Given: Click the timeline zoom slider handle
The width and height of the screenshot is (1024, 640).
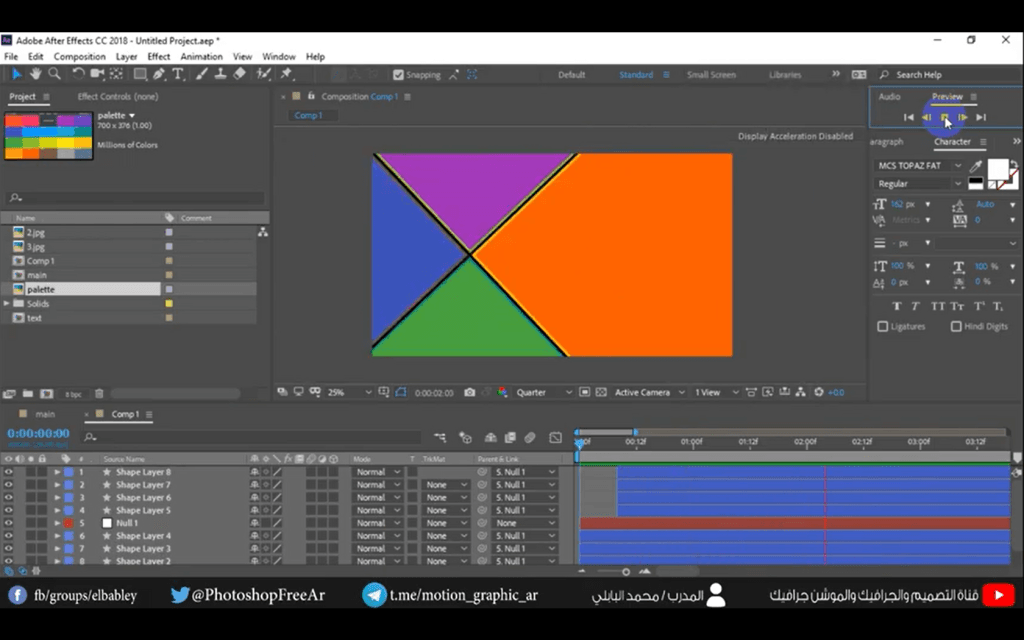Looking at the screenshot, I should [x=626, y=572].
